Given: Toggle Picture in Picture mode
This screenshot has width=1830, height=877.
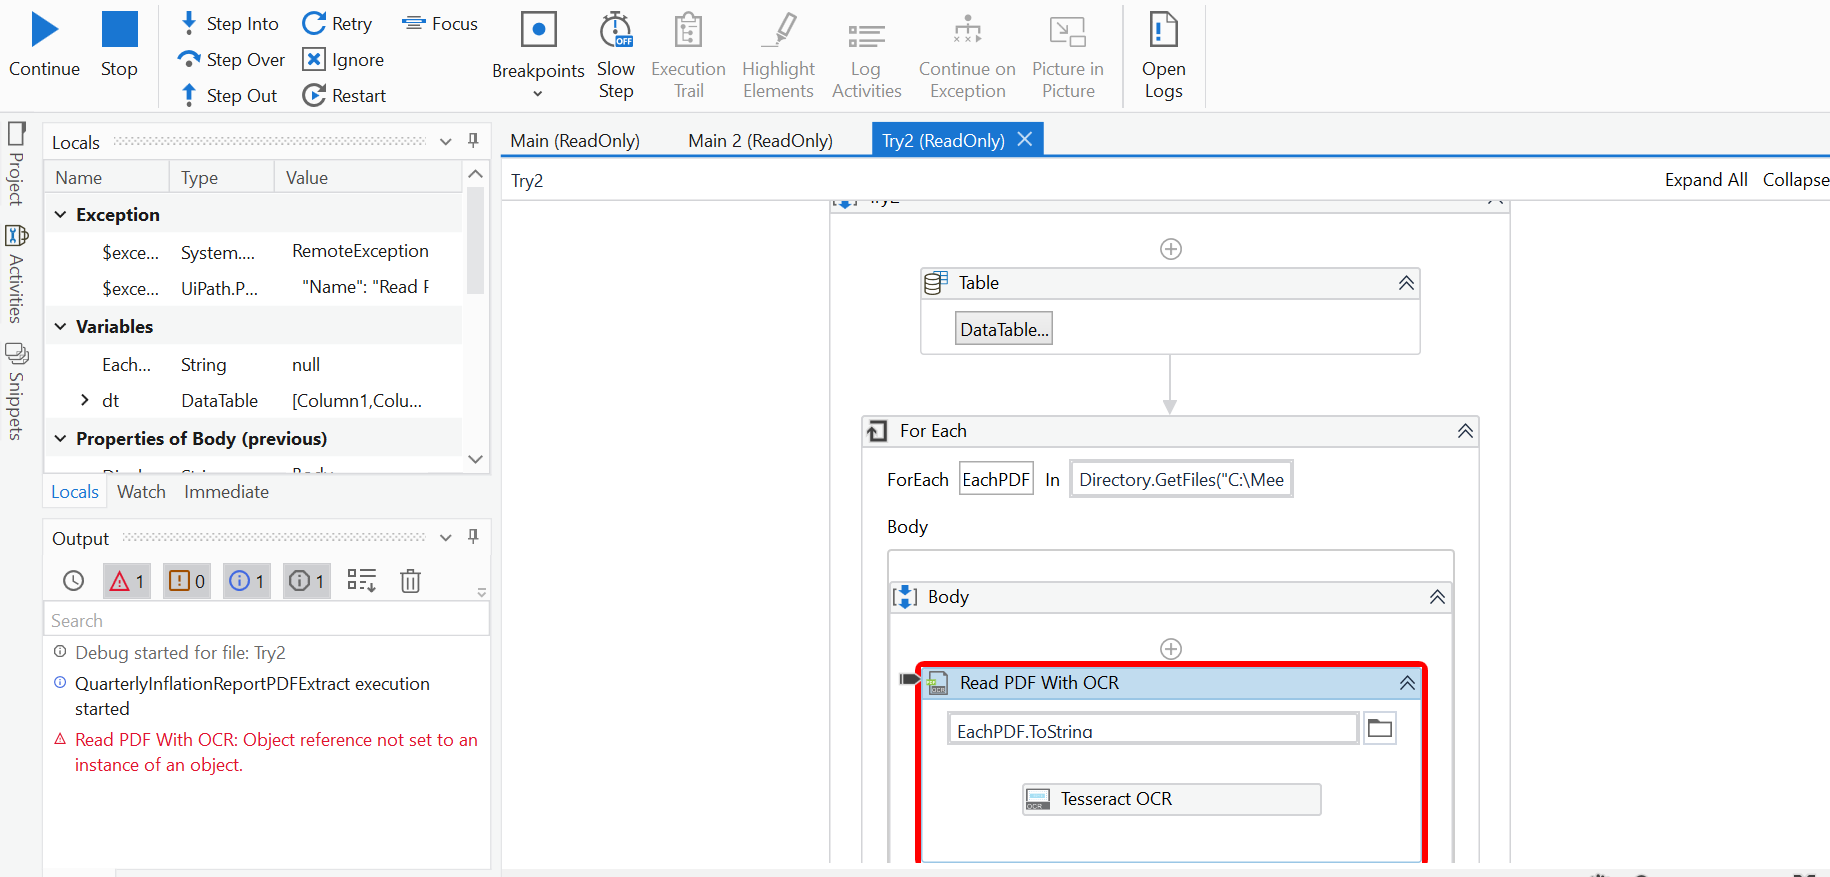Looking at the screenshot, I should click(1068, 55).
